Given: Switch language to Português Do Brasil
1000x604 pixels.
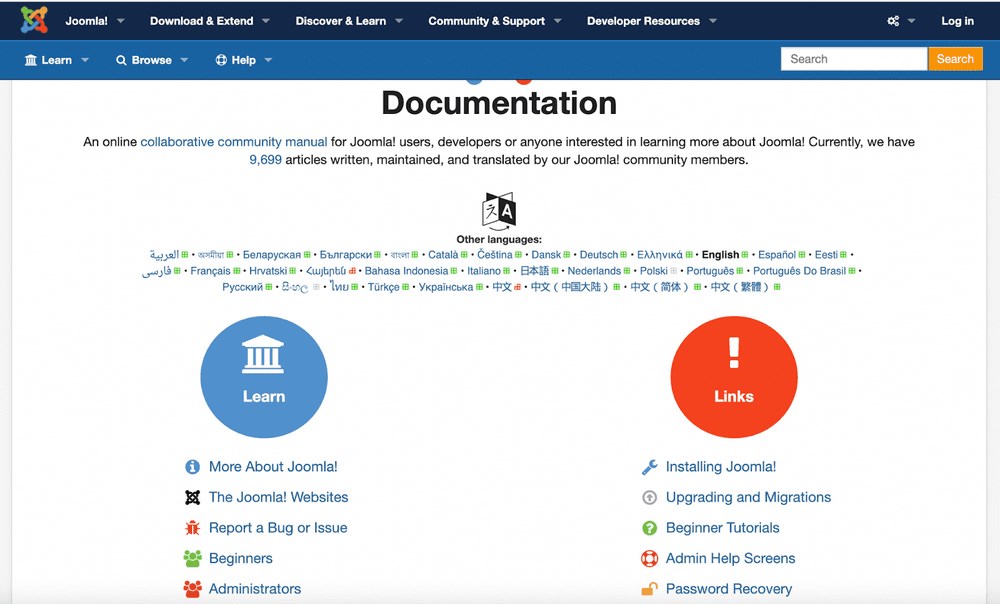Looking at the screenshot, I should [x=800, y=271].
